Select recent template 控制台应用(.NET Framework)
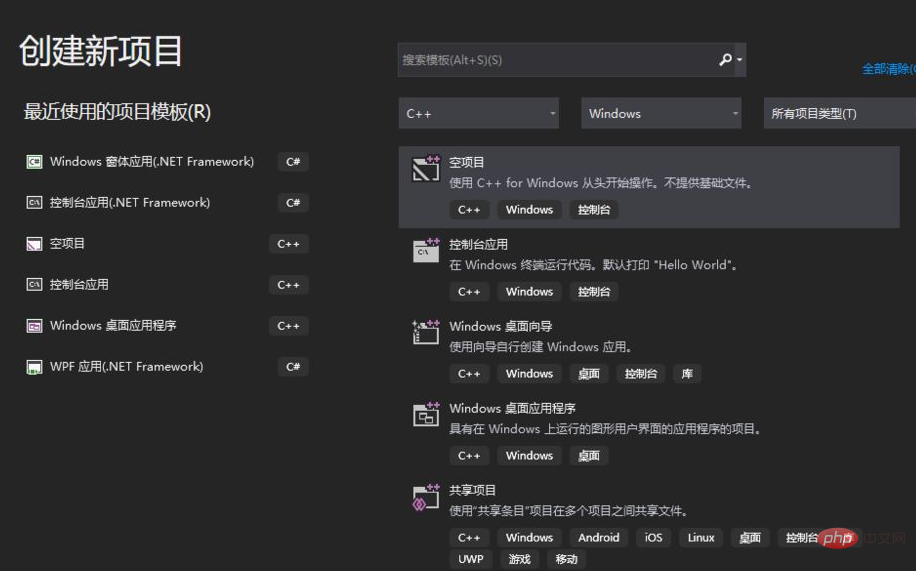The width and height of the screenshot is (916, 571). pyautogui.click(x=130, y=203)
